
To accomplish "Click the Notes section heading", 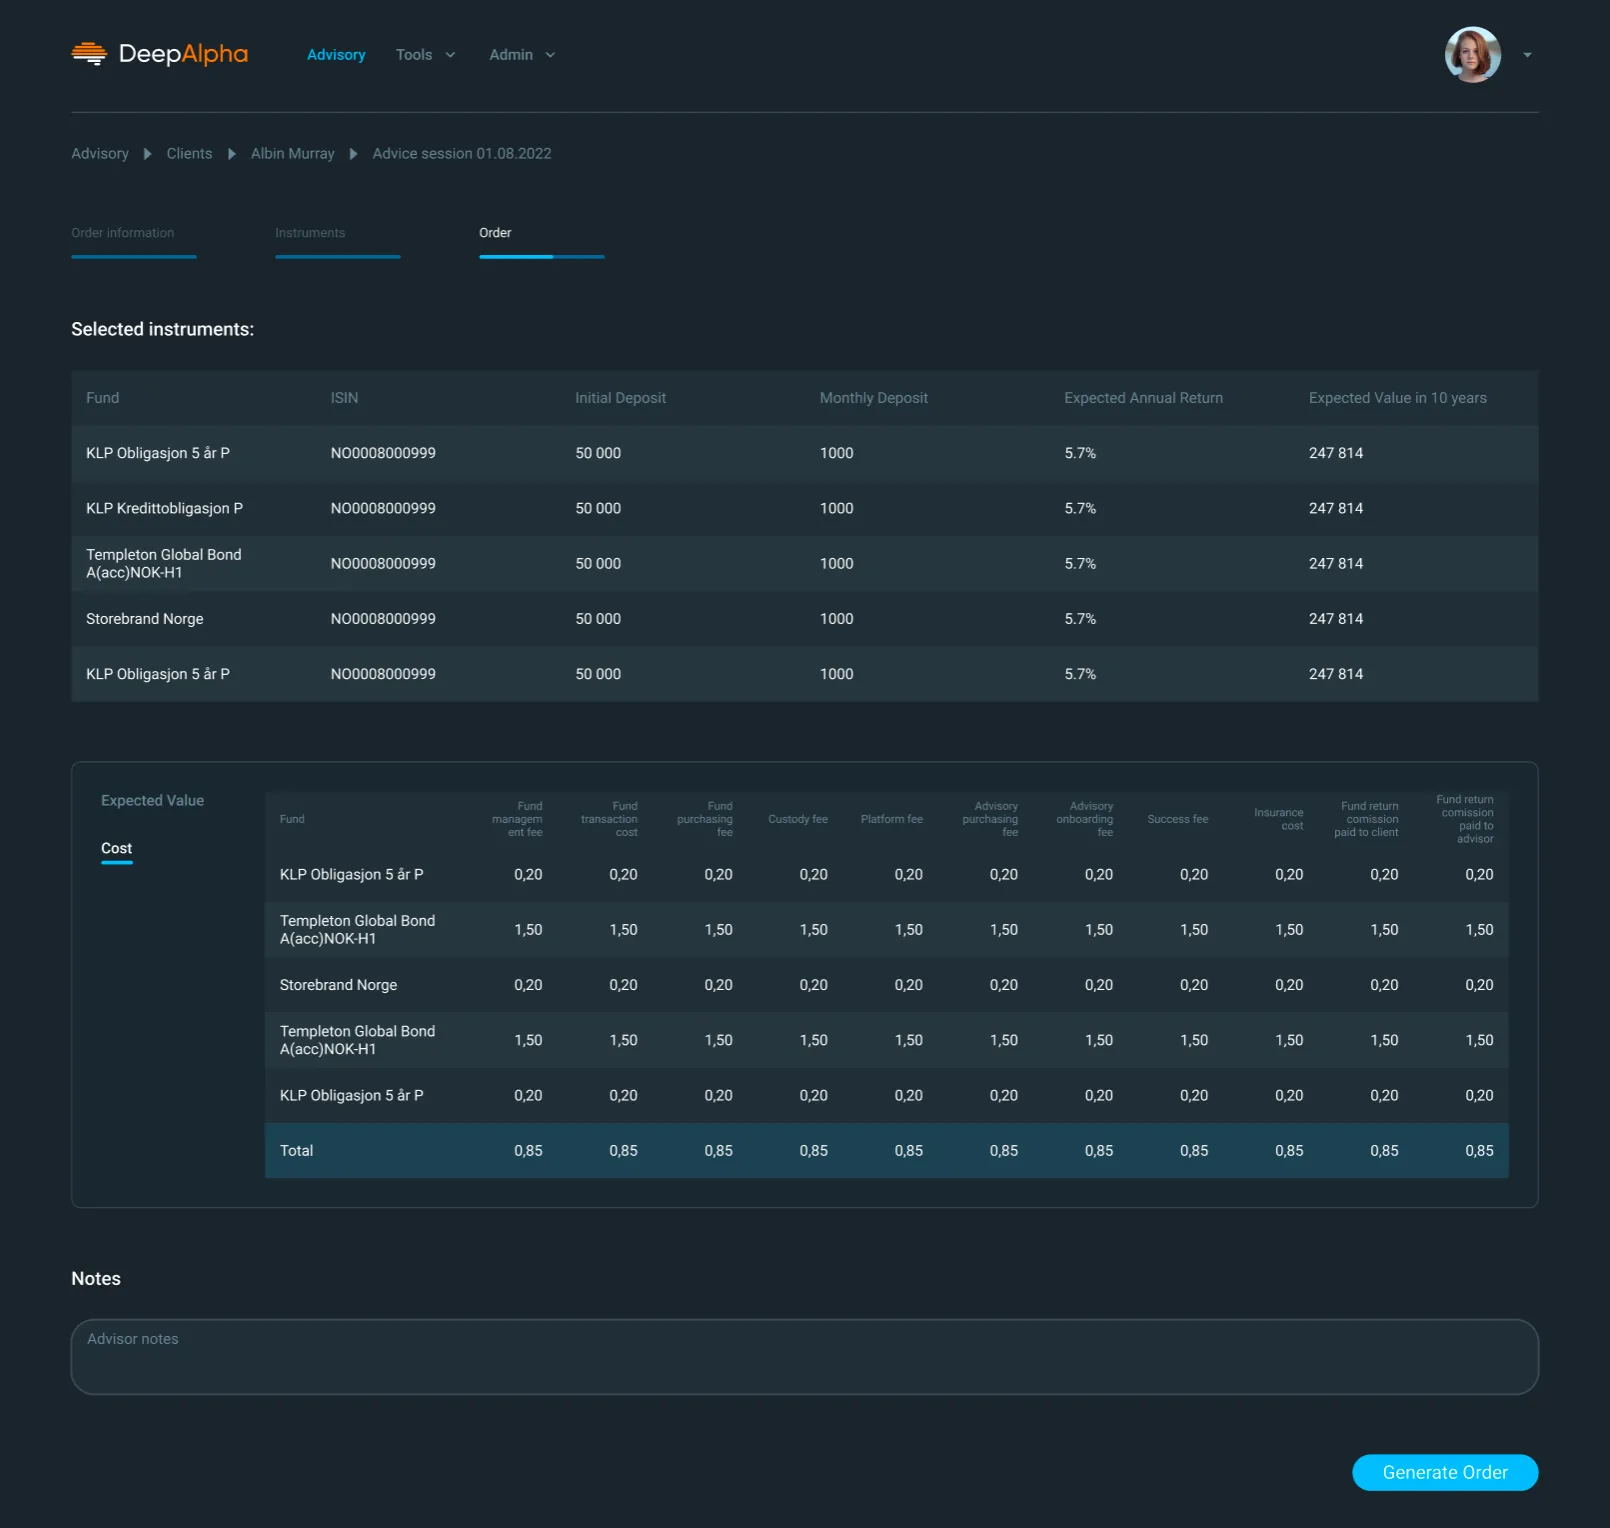I will (96, 1279).
